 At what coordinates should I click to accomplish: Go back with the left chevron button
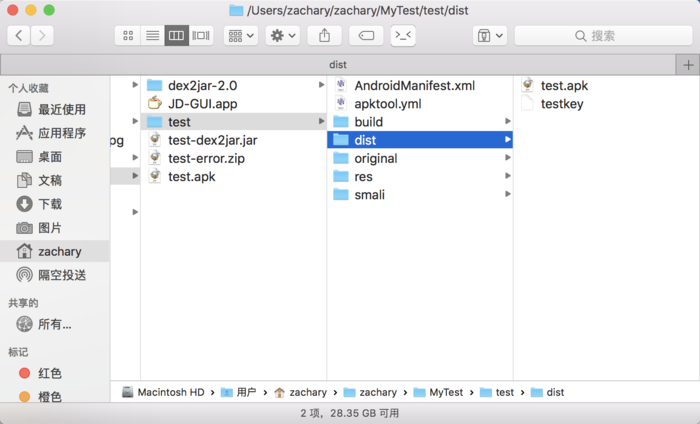(19, 35)
